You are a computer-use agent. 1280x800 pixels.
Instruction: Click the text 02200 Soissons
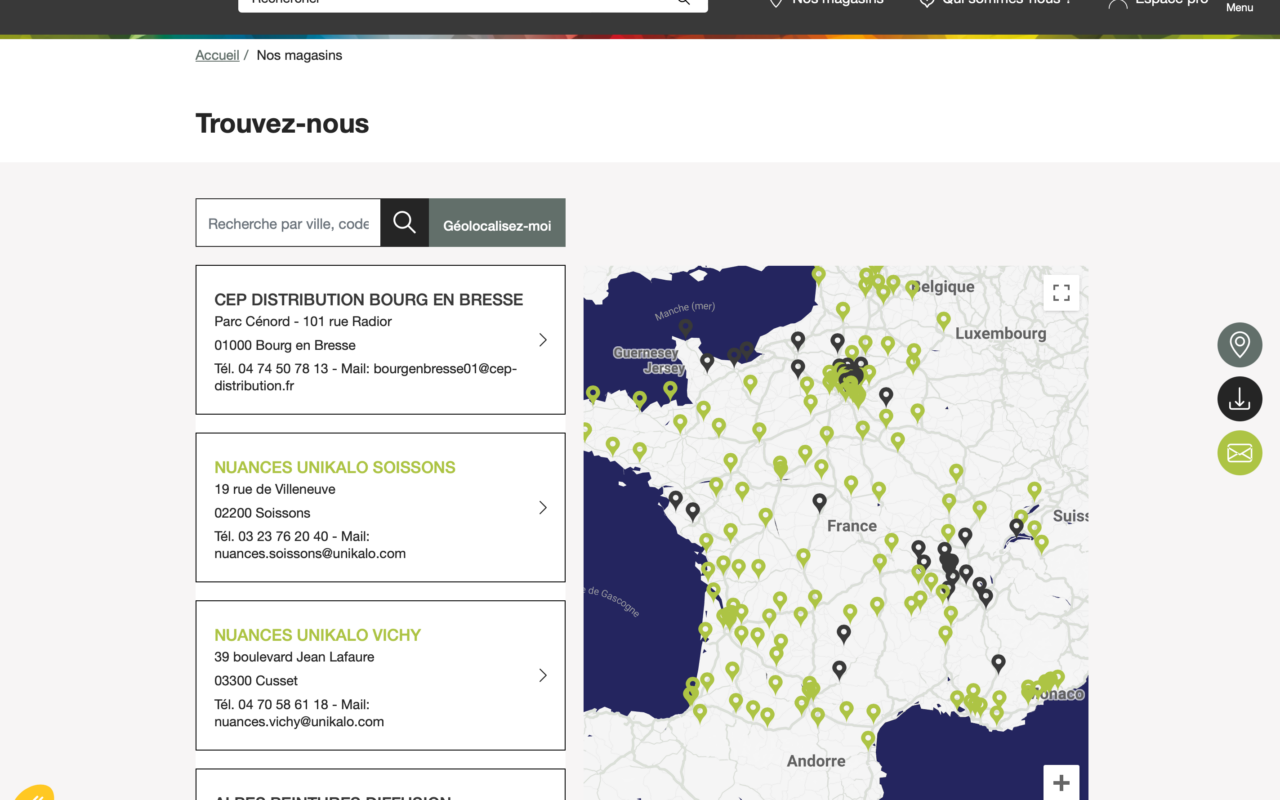point(262,513)
